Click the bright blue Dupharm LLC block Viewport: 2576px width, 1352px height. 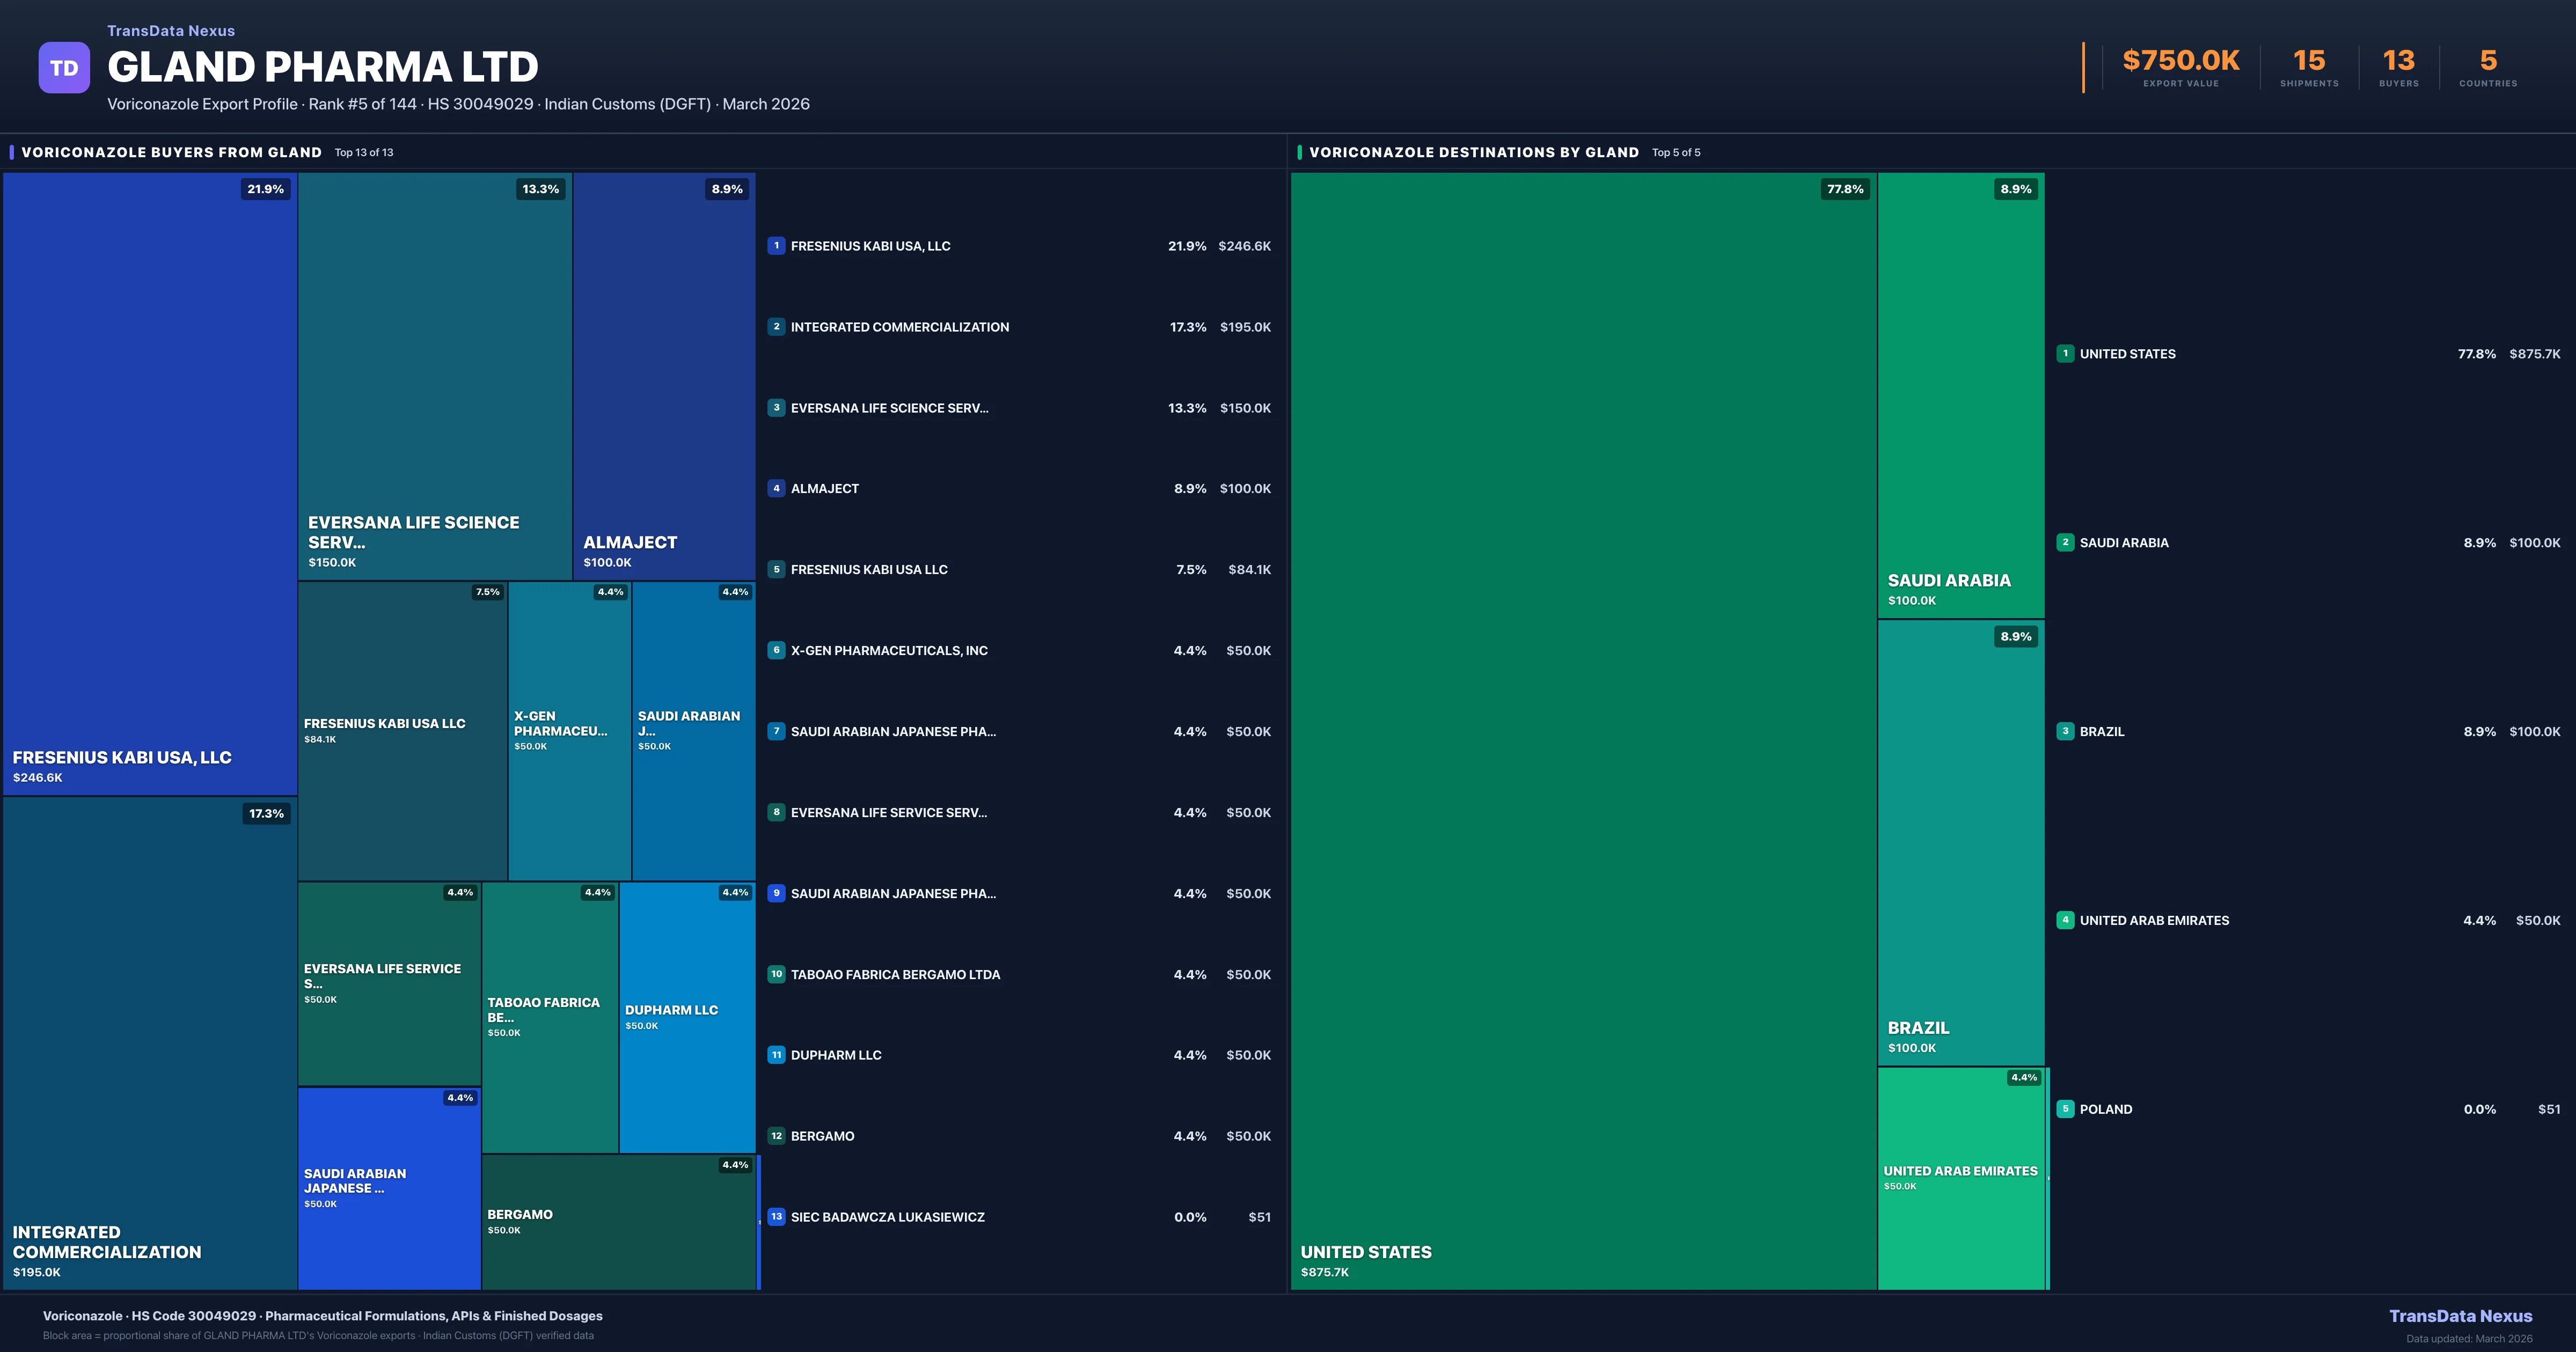(x=687, y=1017)
